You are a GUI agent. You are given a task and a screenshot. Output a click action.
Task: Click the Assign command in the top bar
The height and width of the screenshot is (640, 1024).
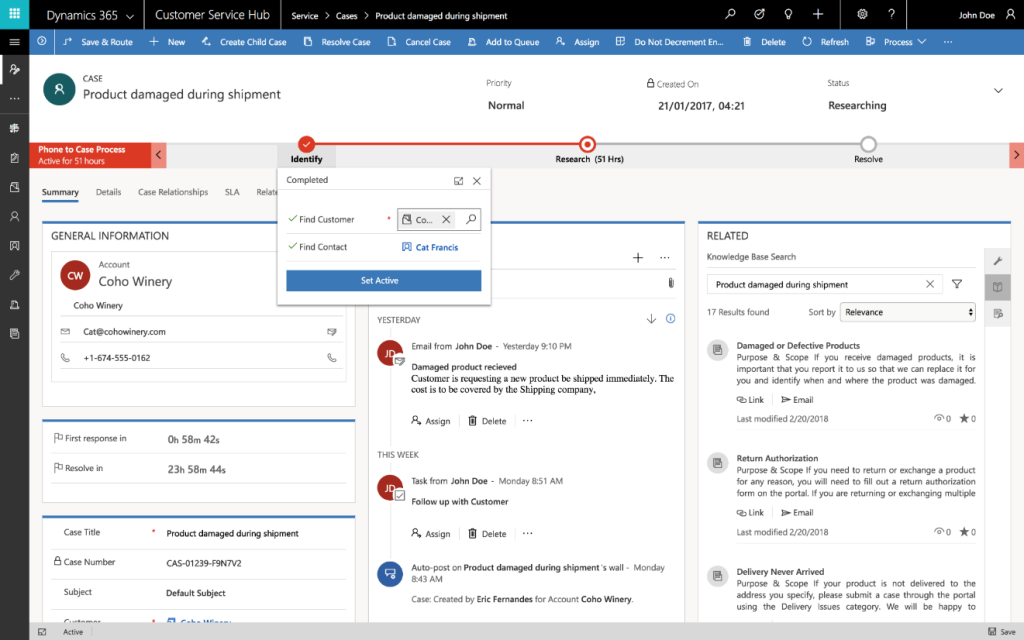(x=577, y=42)
